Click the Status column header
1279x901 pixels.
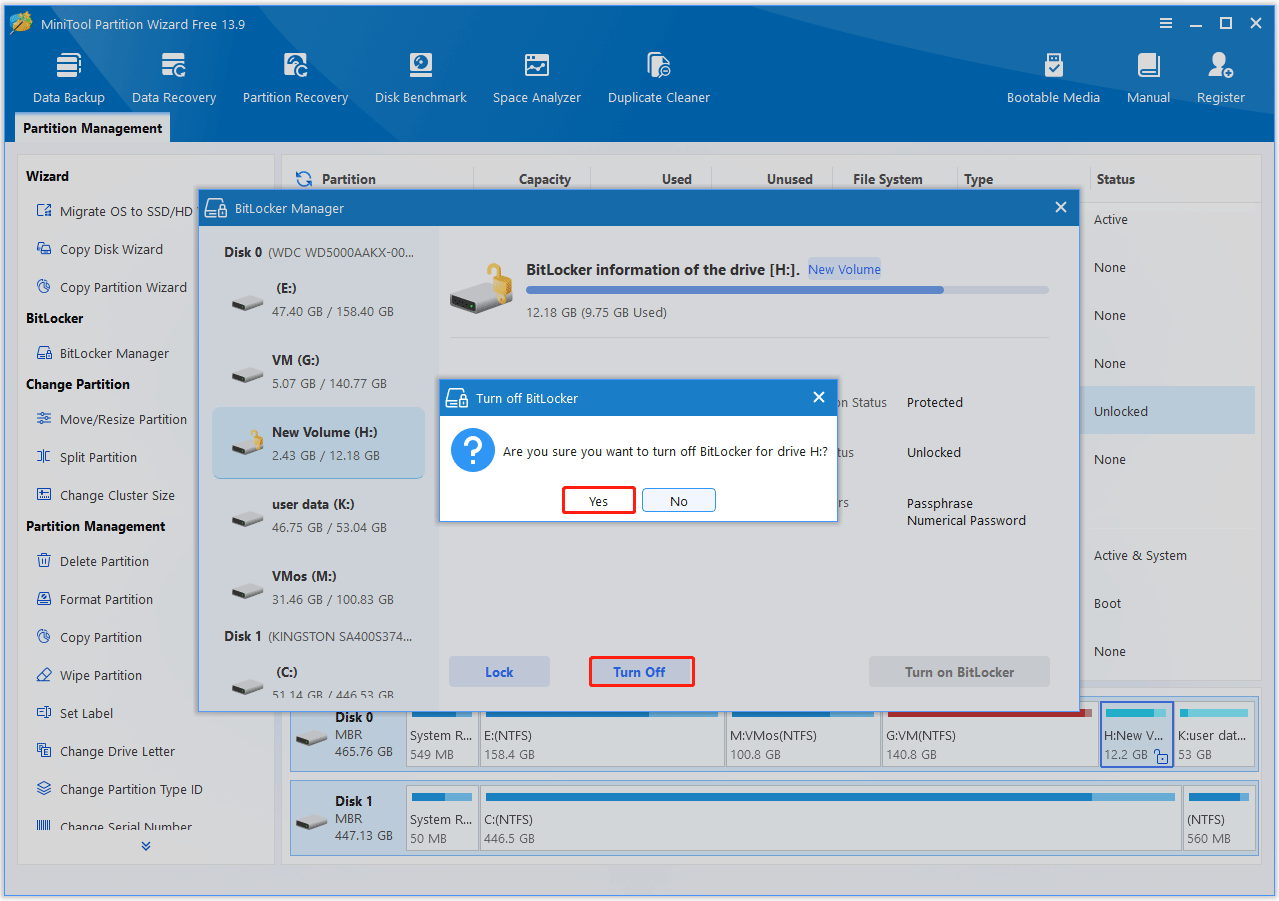[x=1115, y=179]
